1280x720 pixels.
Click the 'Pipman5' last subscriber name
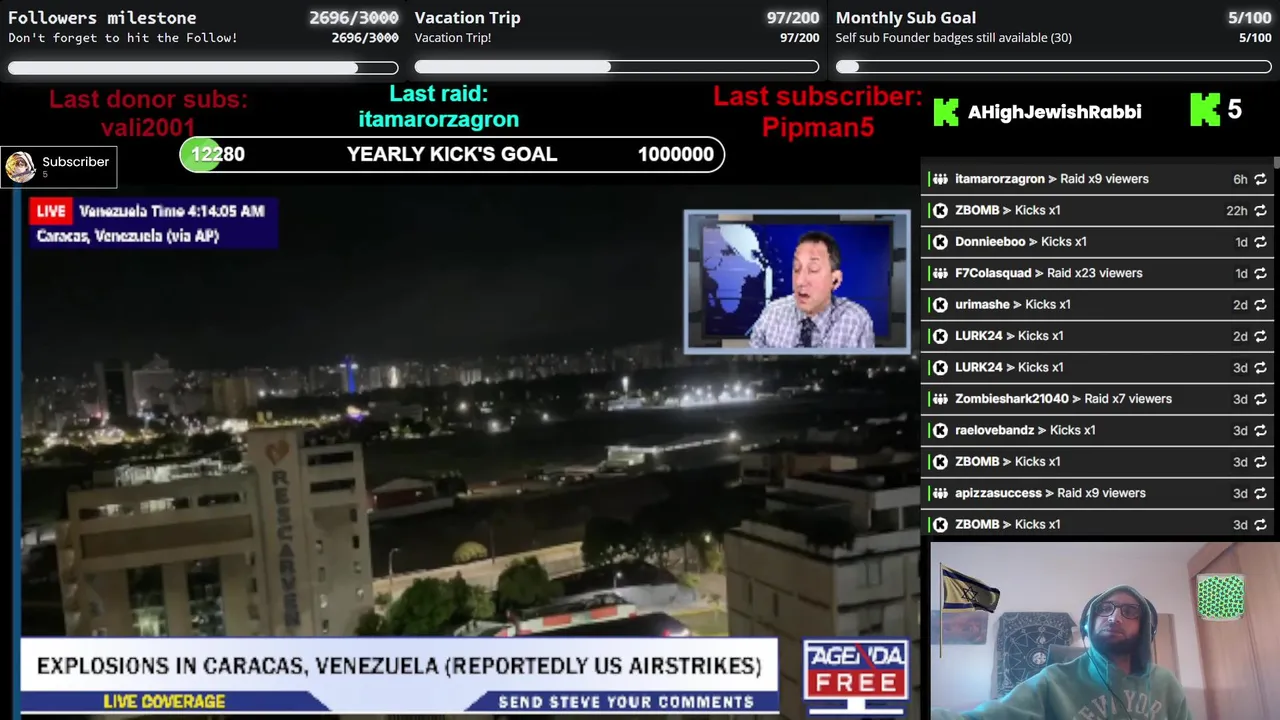[818, 127]
